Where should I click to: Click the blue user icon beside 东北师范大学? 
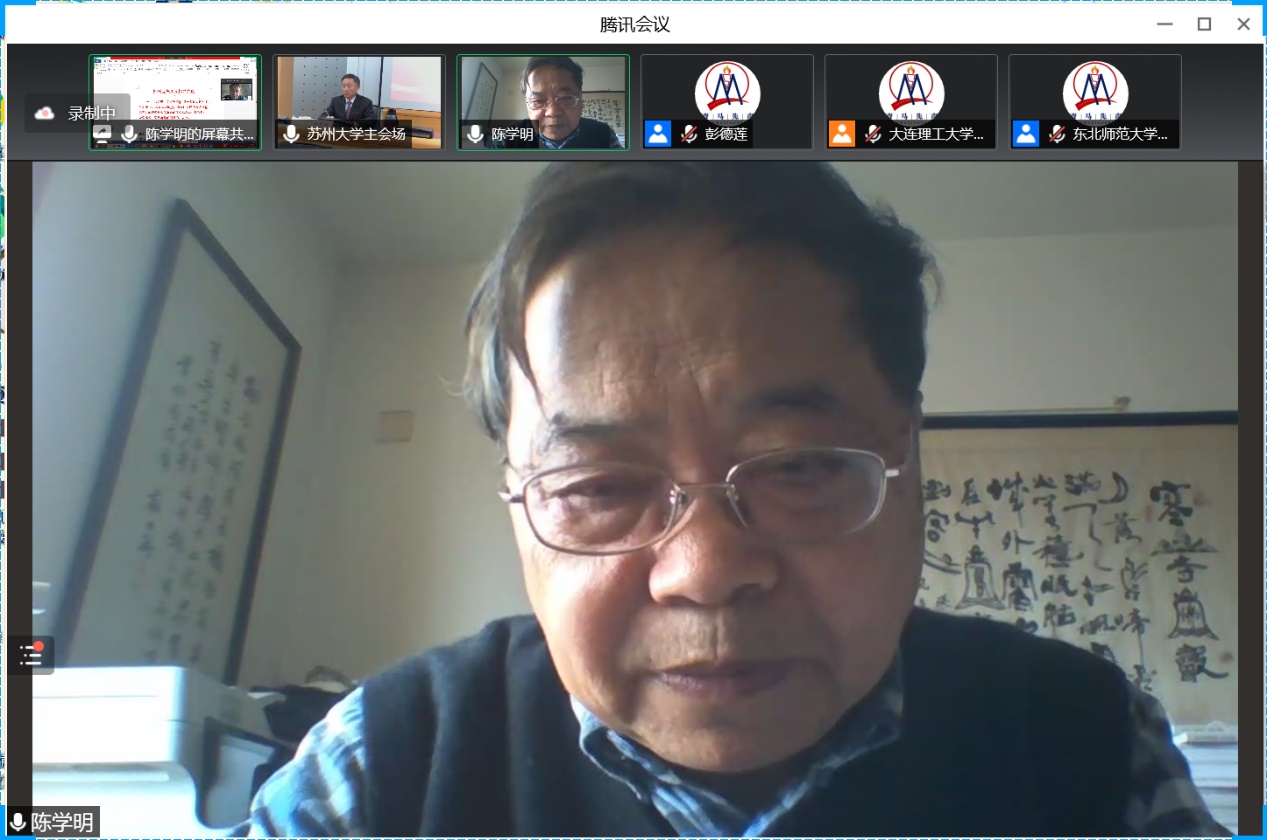[x=1026, y=134]
